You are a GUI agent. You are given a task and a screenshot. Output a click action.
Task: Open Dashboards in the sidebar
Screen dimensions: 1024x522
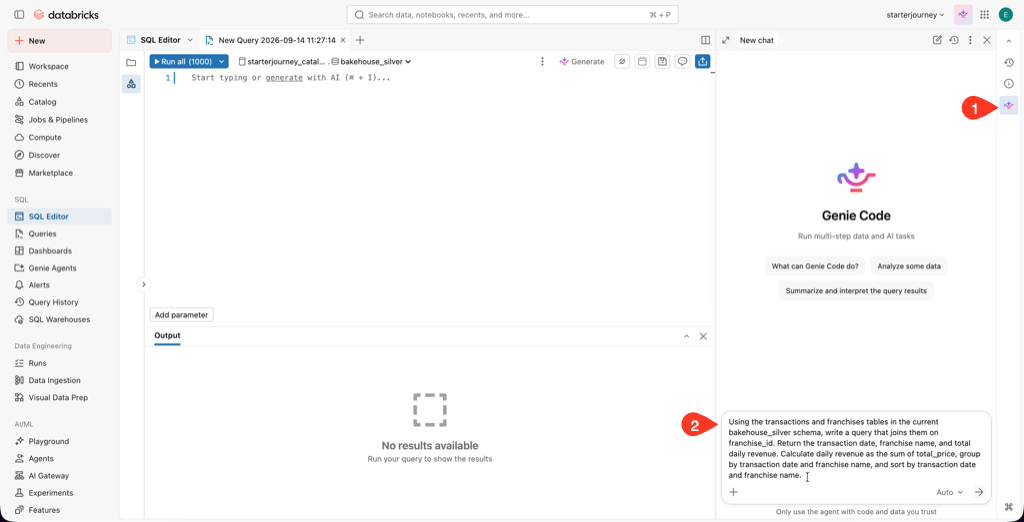click(59, 251)
